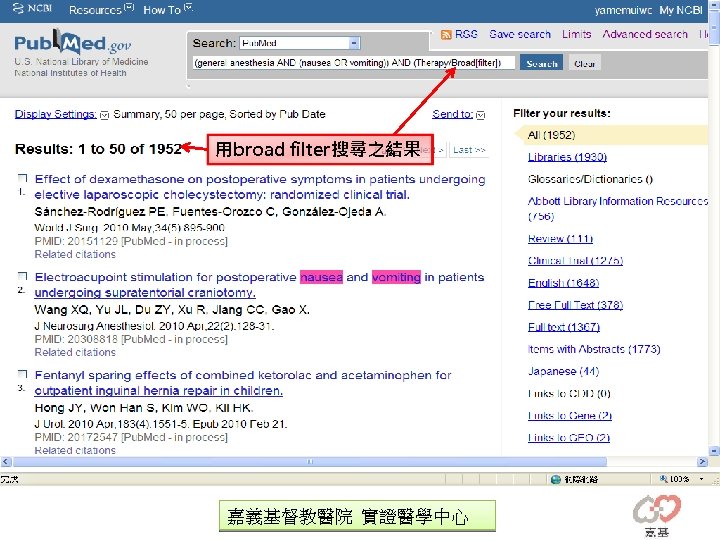Filter results by English (1648)

[563, 283]
